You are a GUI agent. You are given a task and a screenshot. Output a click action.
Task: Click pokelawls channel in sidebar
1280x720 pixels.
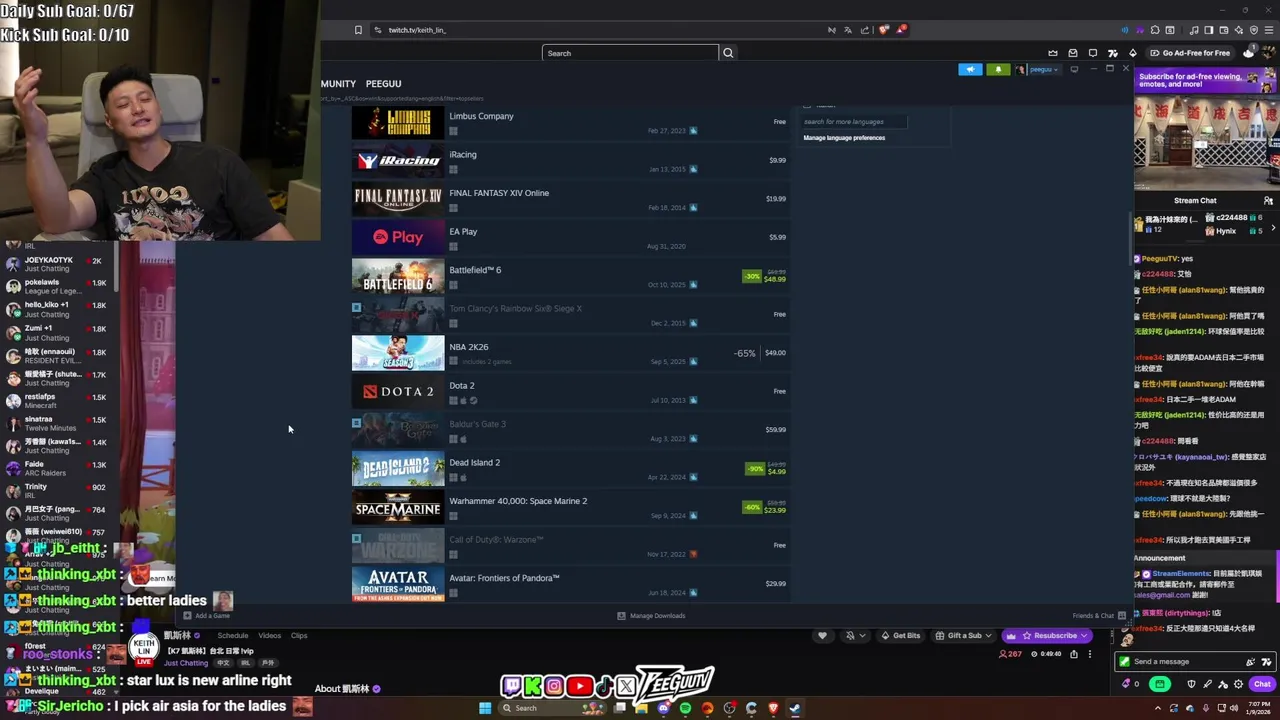[x=58, y=286]
